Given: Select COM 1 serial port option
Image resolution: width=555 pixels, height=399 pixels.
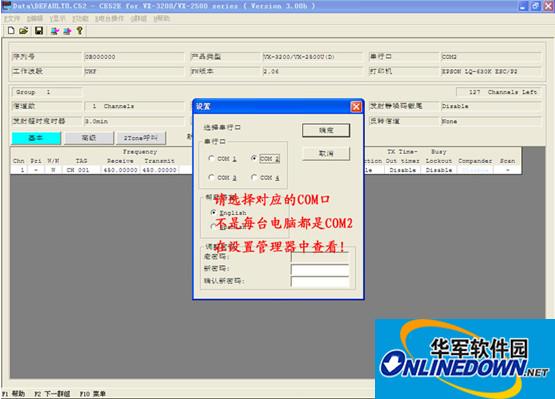Looking at the screenshot, I should pos(223,159).
